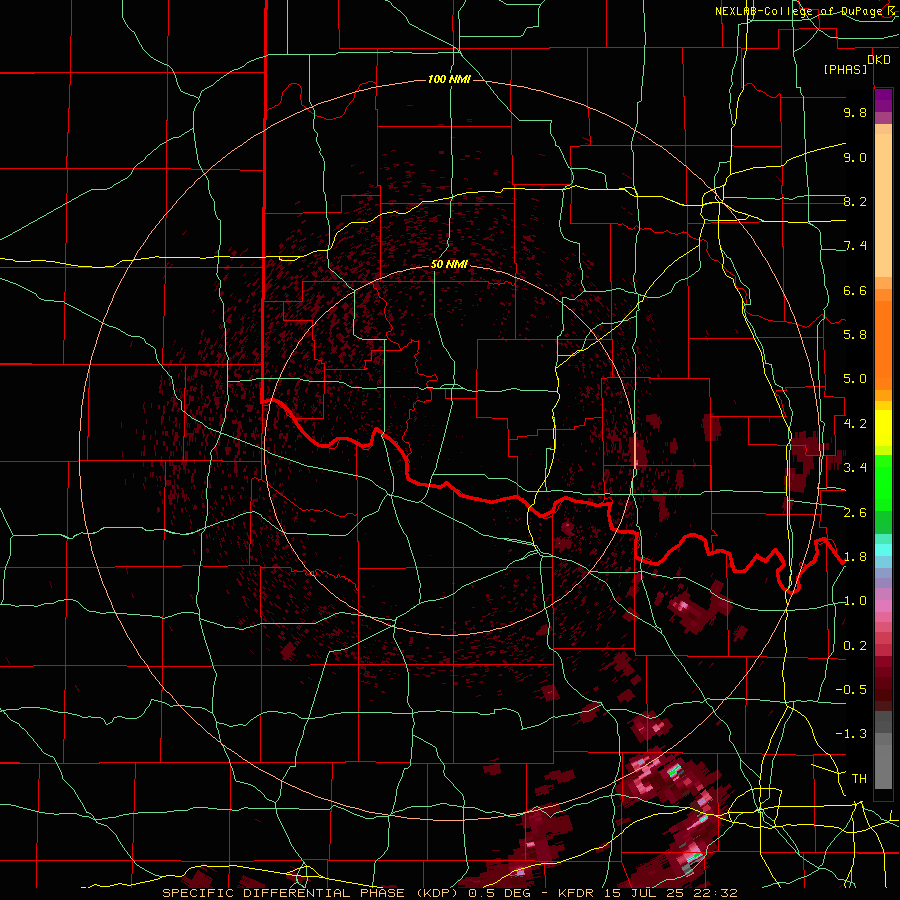900x900 pixels.
Task: Select the 3.4 value on the legend scale
Action: pos(855,468)
